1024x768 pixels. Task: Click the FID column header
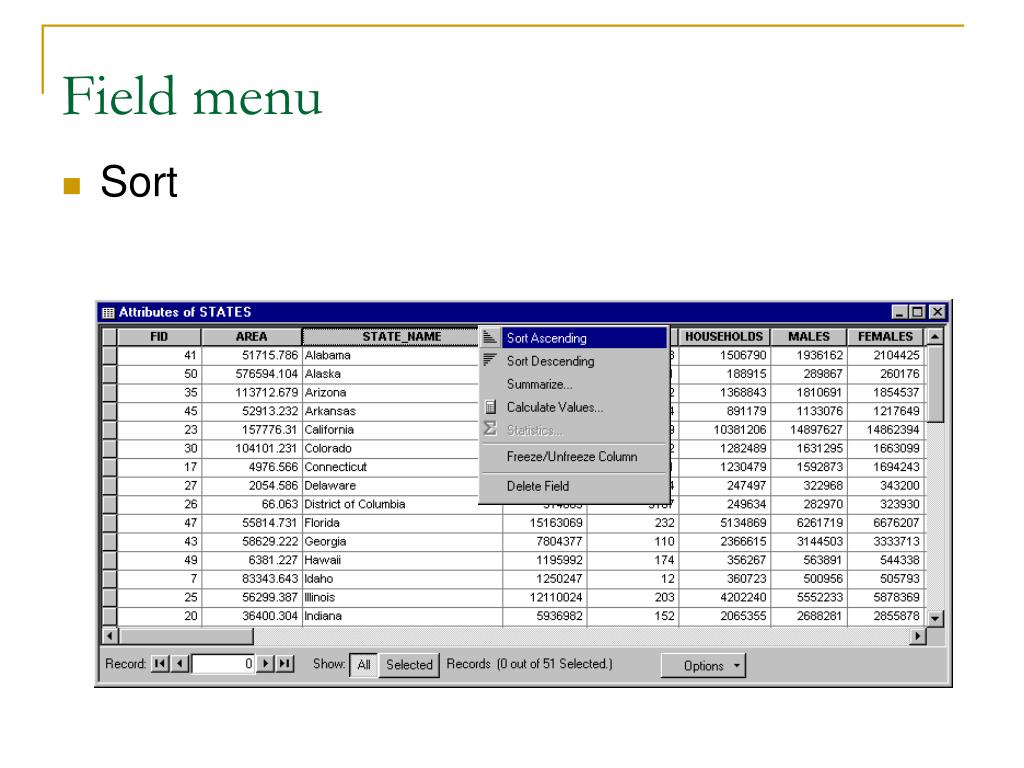click(159, 336)
